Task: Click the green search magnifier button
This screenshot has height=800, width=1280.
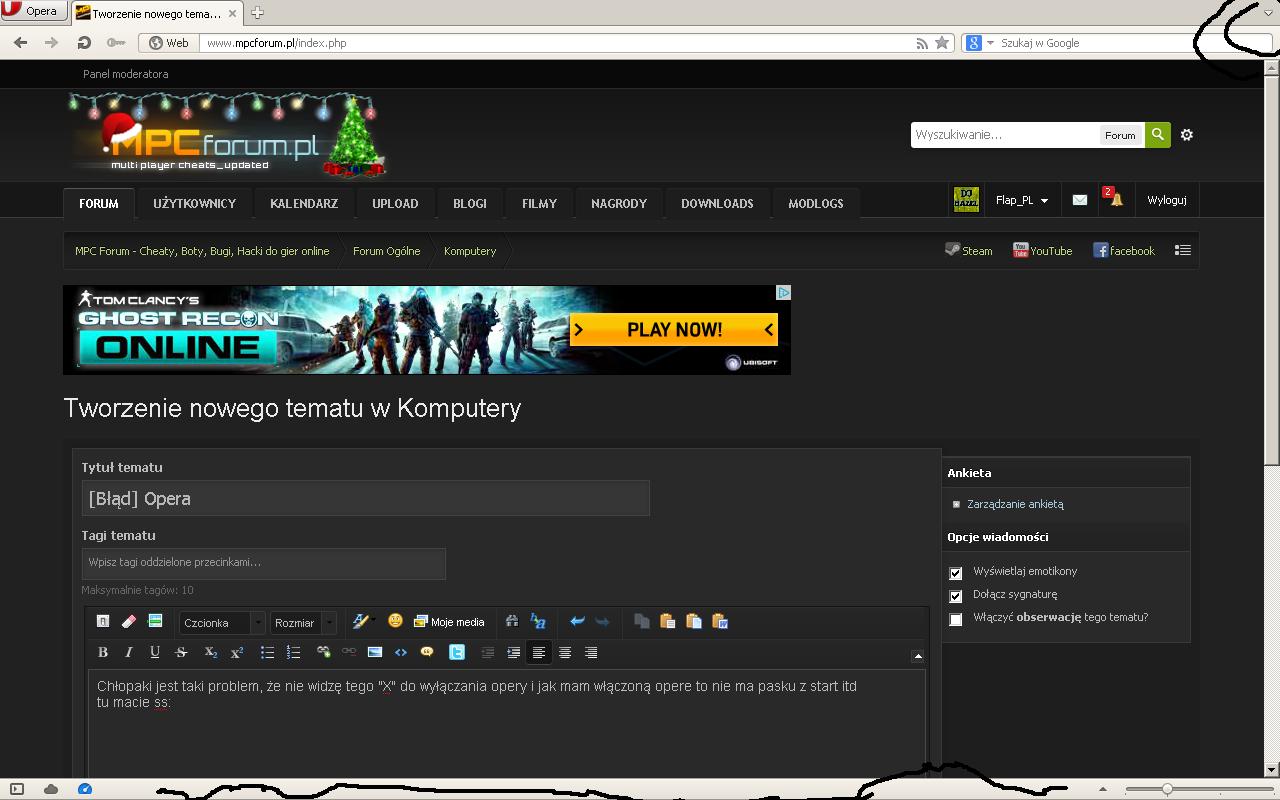Action: [1158, 134]
